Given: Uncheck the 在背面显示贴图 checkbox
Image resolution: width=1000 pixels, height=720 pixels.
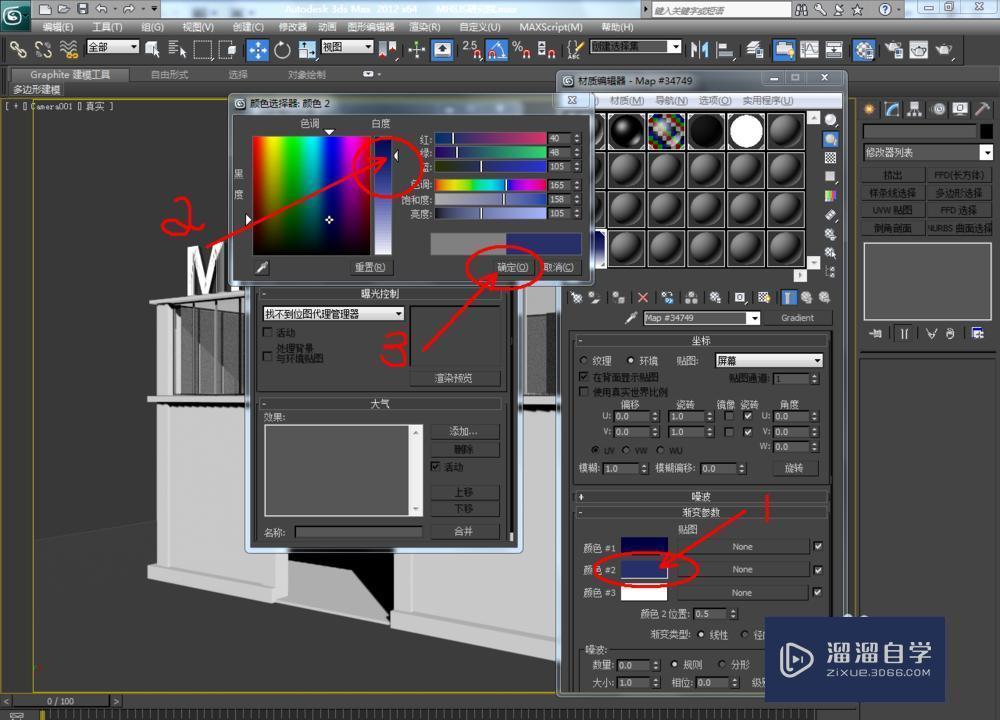Looking at the screenshot, I should point(581,377).
